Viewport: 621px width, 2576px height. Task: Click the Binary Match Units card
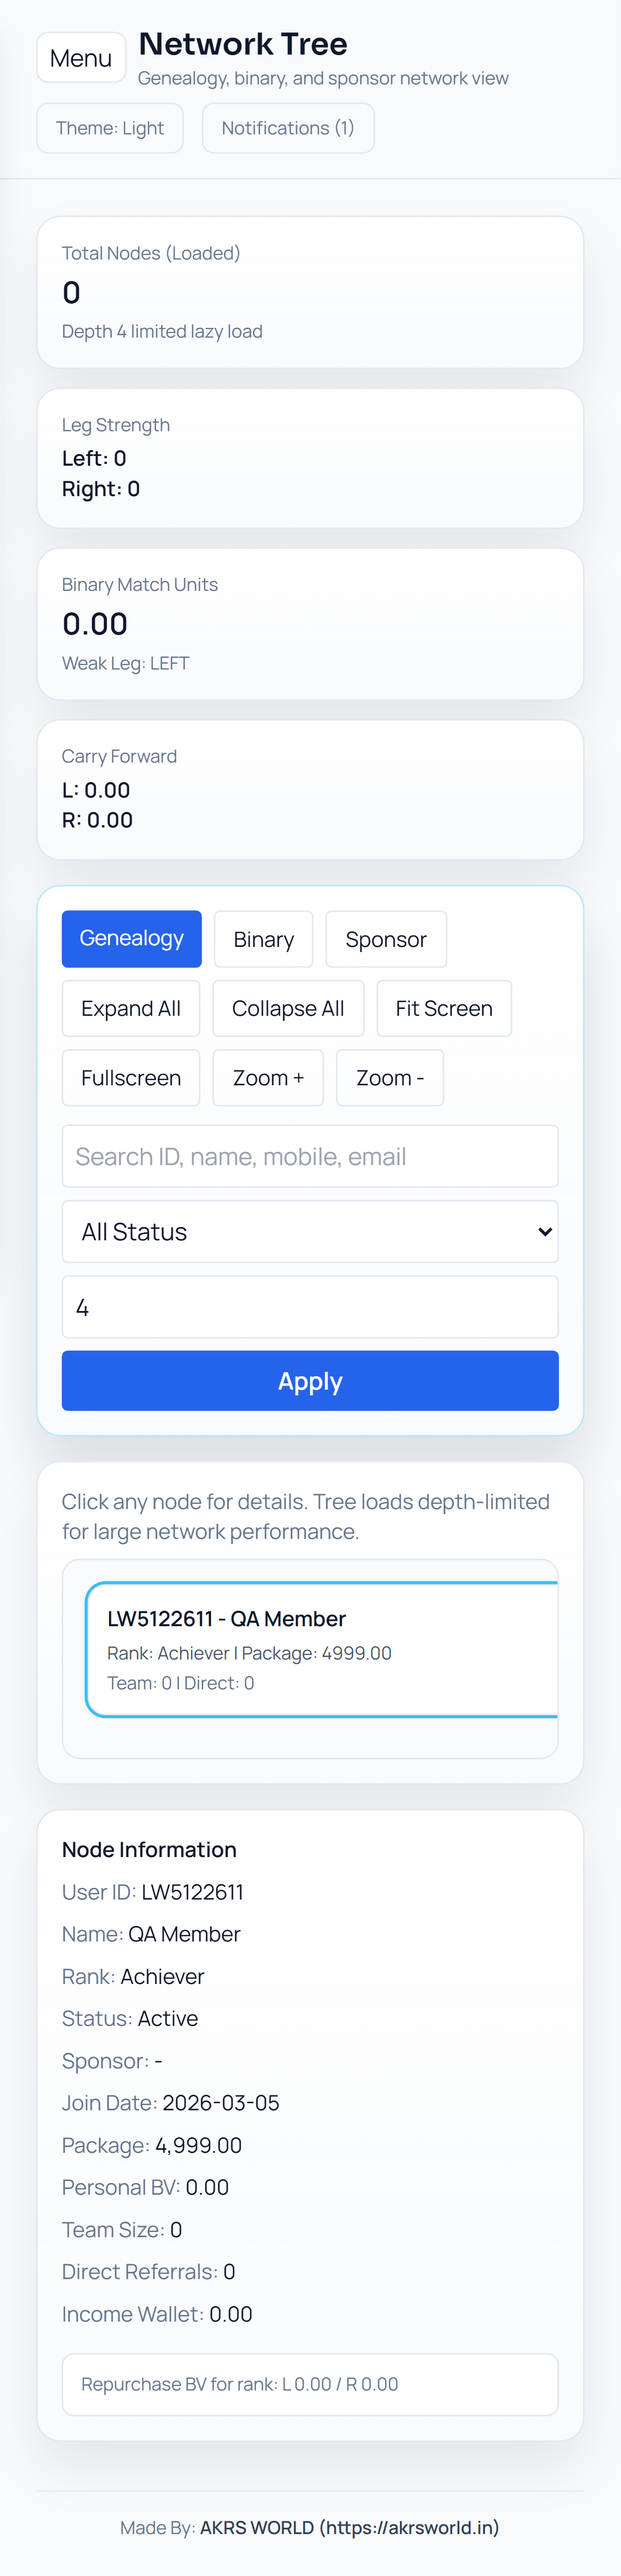click(x=310, y=623)
